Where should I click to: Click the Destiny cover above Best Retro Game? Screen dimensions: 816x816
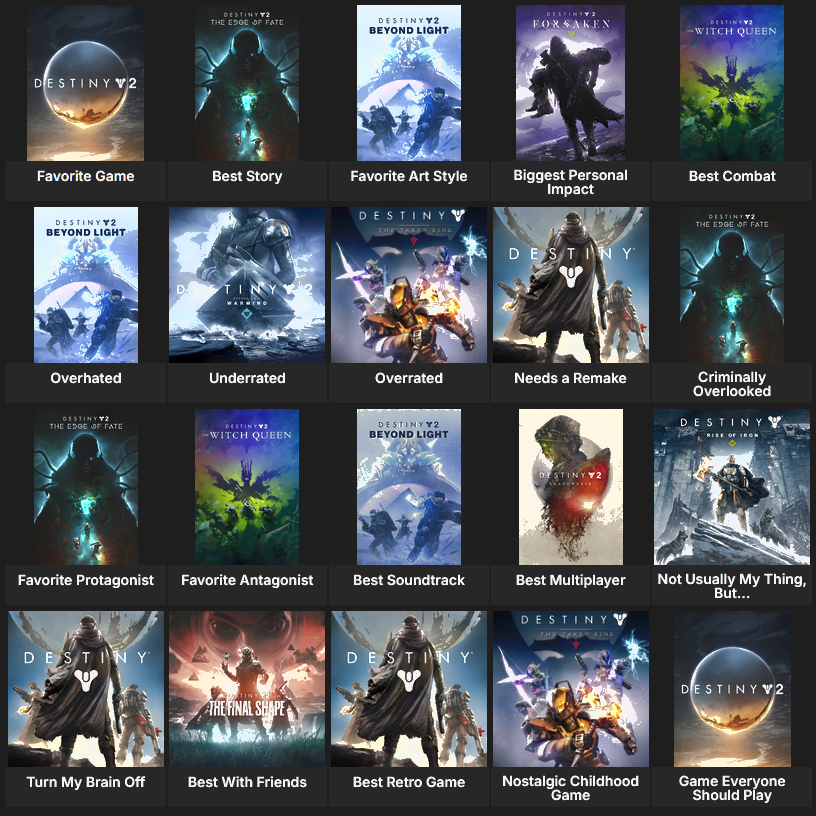click(x=409, y=688)
